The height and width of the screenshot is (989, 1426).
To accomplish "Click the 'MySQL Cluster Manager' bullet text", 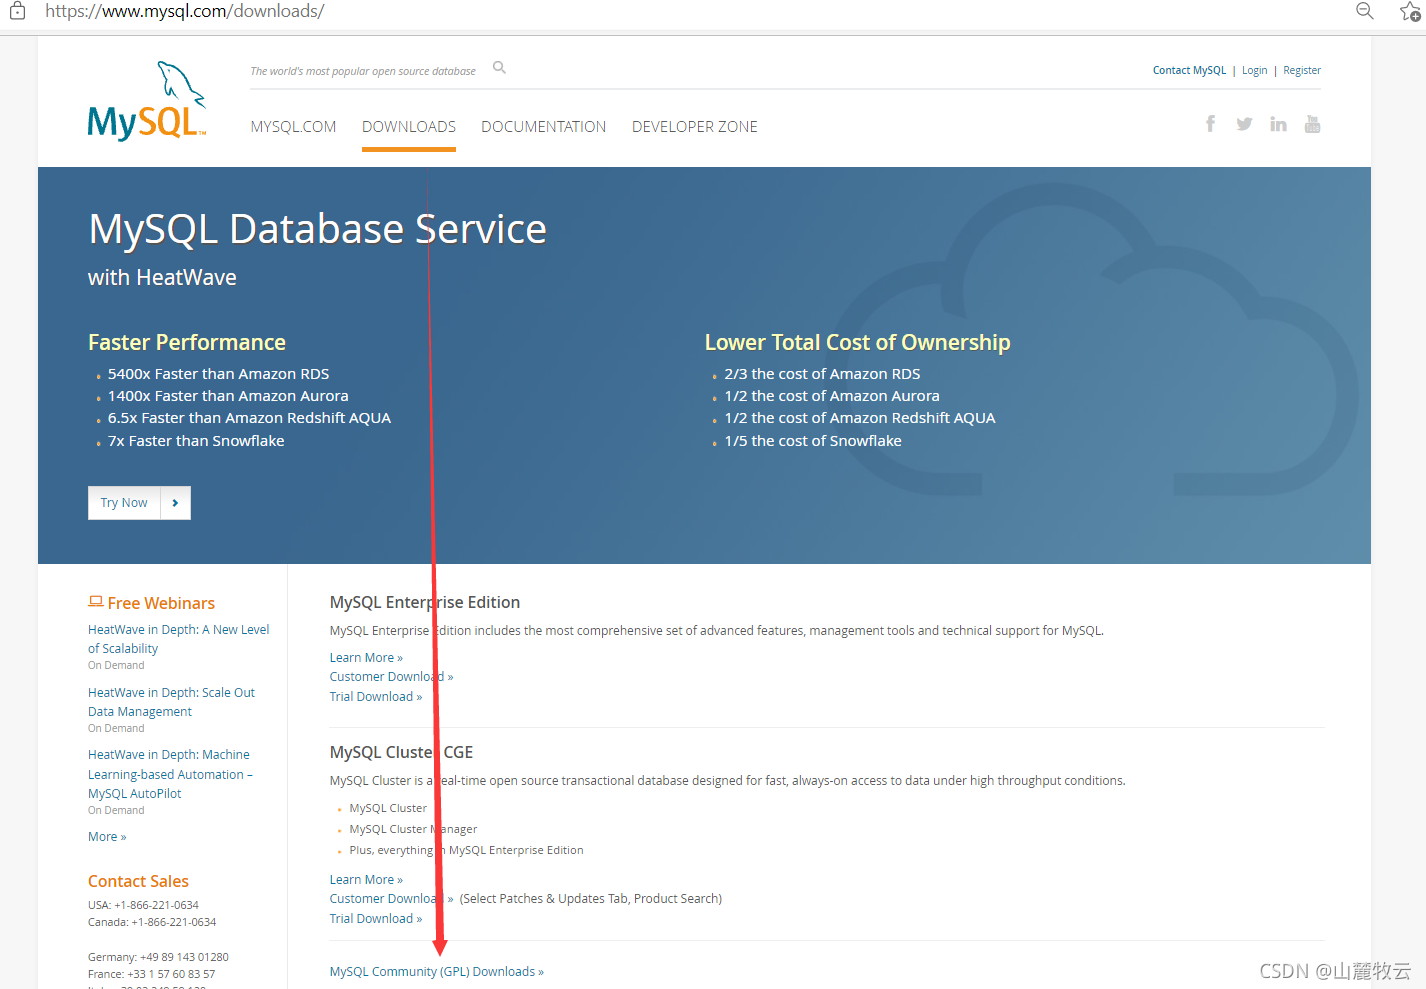I will [x=413, y=829].
